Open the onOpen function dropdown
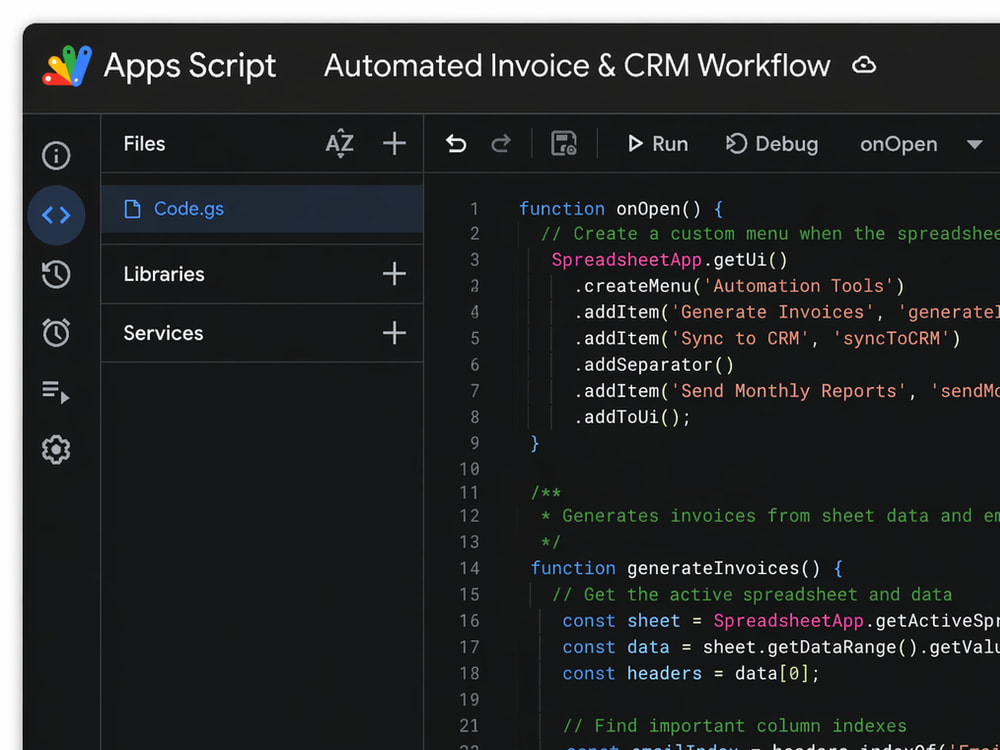Screen dimensions: 1000x750 pos(920,144)
